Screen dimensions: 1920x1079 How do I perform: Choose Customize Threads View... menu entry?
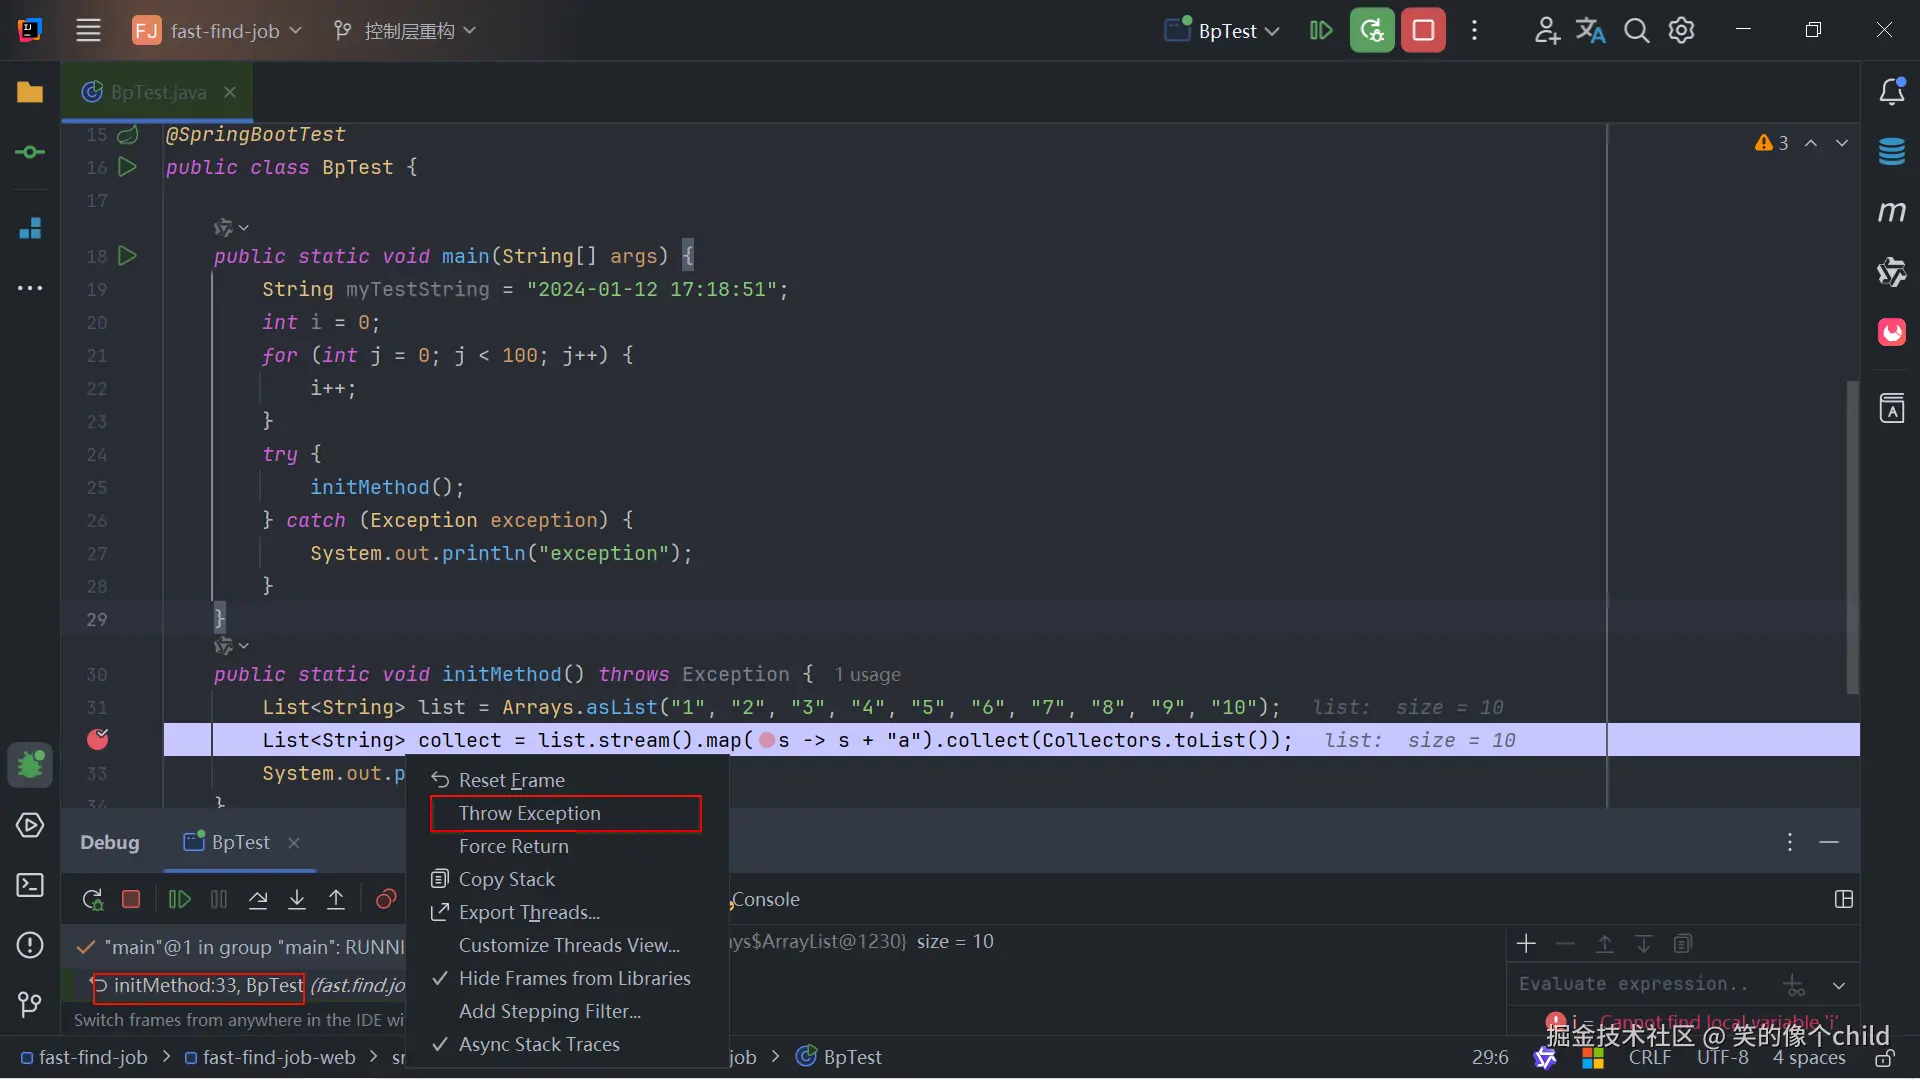click(568, 945)
